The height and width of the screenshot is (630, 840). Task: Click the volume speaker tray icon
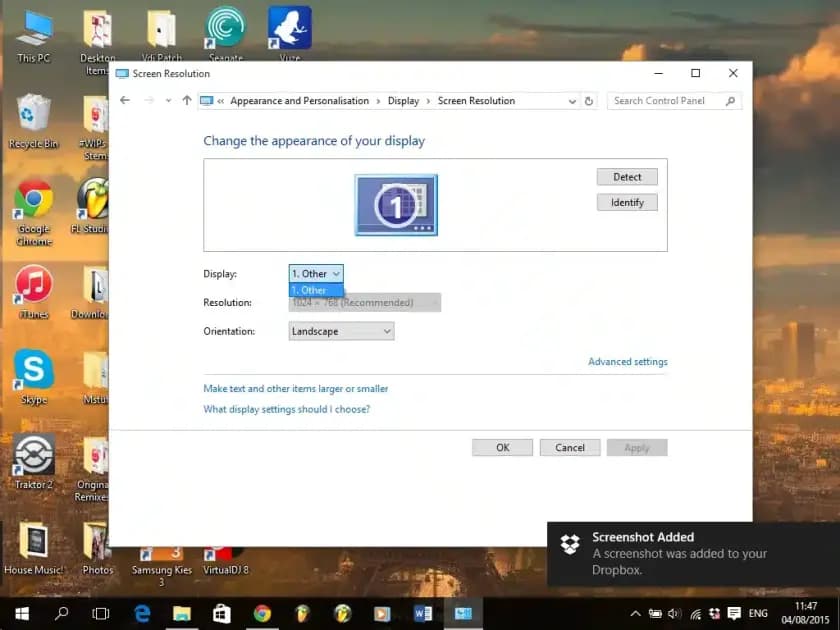(674, 613)
